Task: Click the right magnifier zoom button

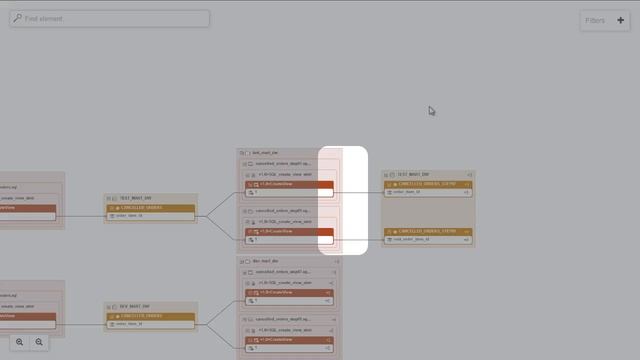Action: [39, 342]
